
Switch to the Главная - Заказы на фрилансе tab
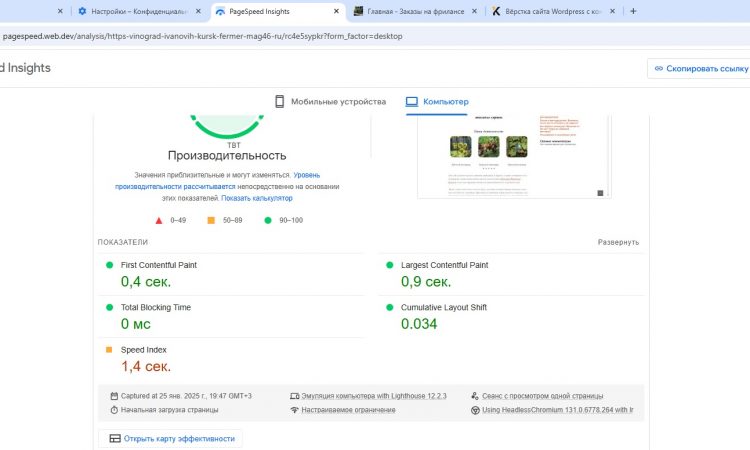click(415, 11)
